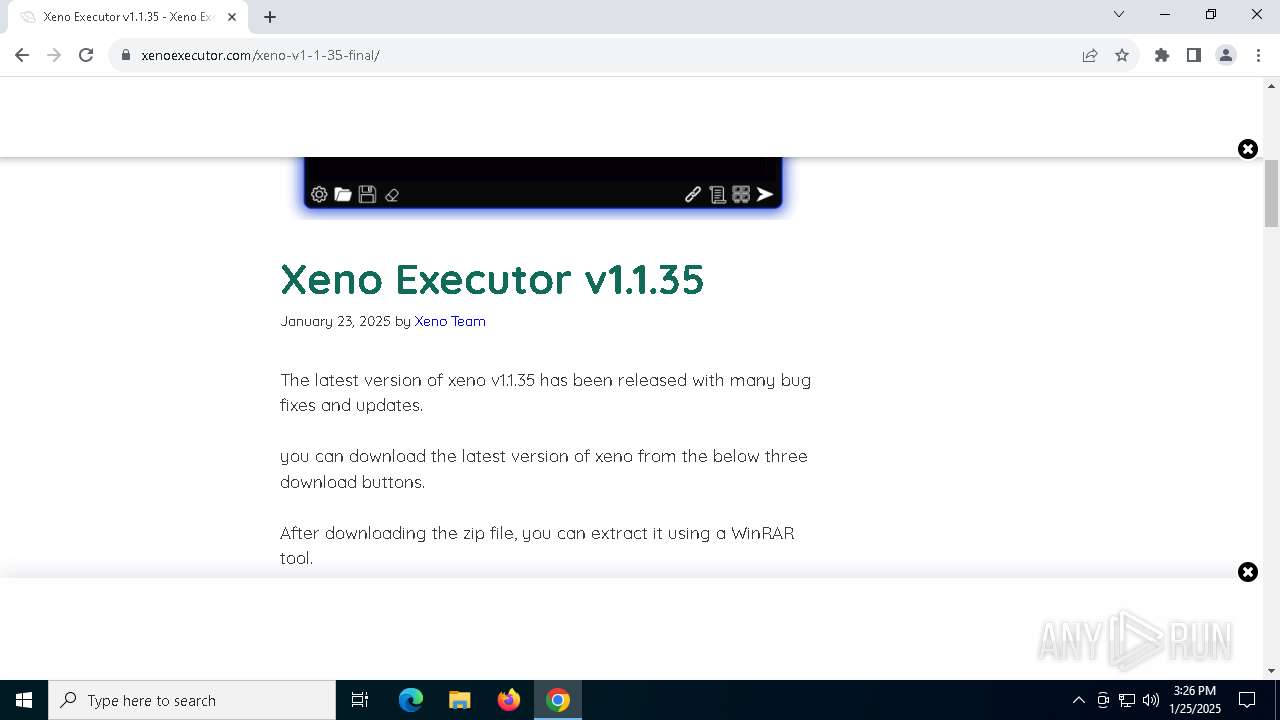
Task: Click the grid icon in Xeno screenshot
Action: click(741, 195)
